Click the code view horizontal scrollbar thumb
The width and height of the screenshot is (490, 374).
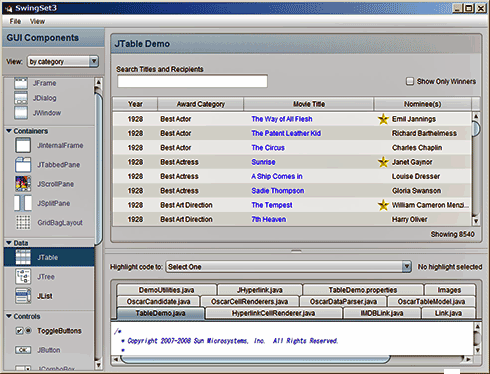[x=255, y=359]
